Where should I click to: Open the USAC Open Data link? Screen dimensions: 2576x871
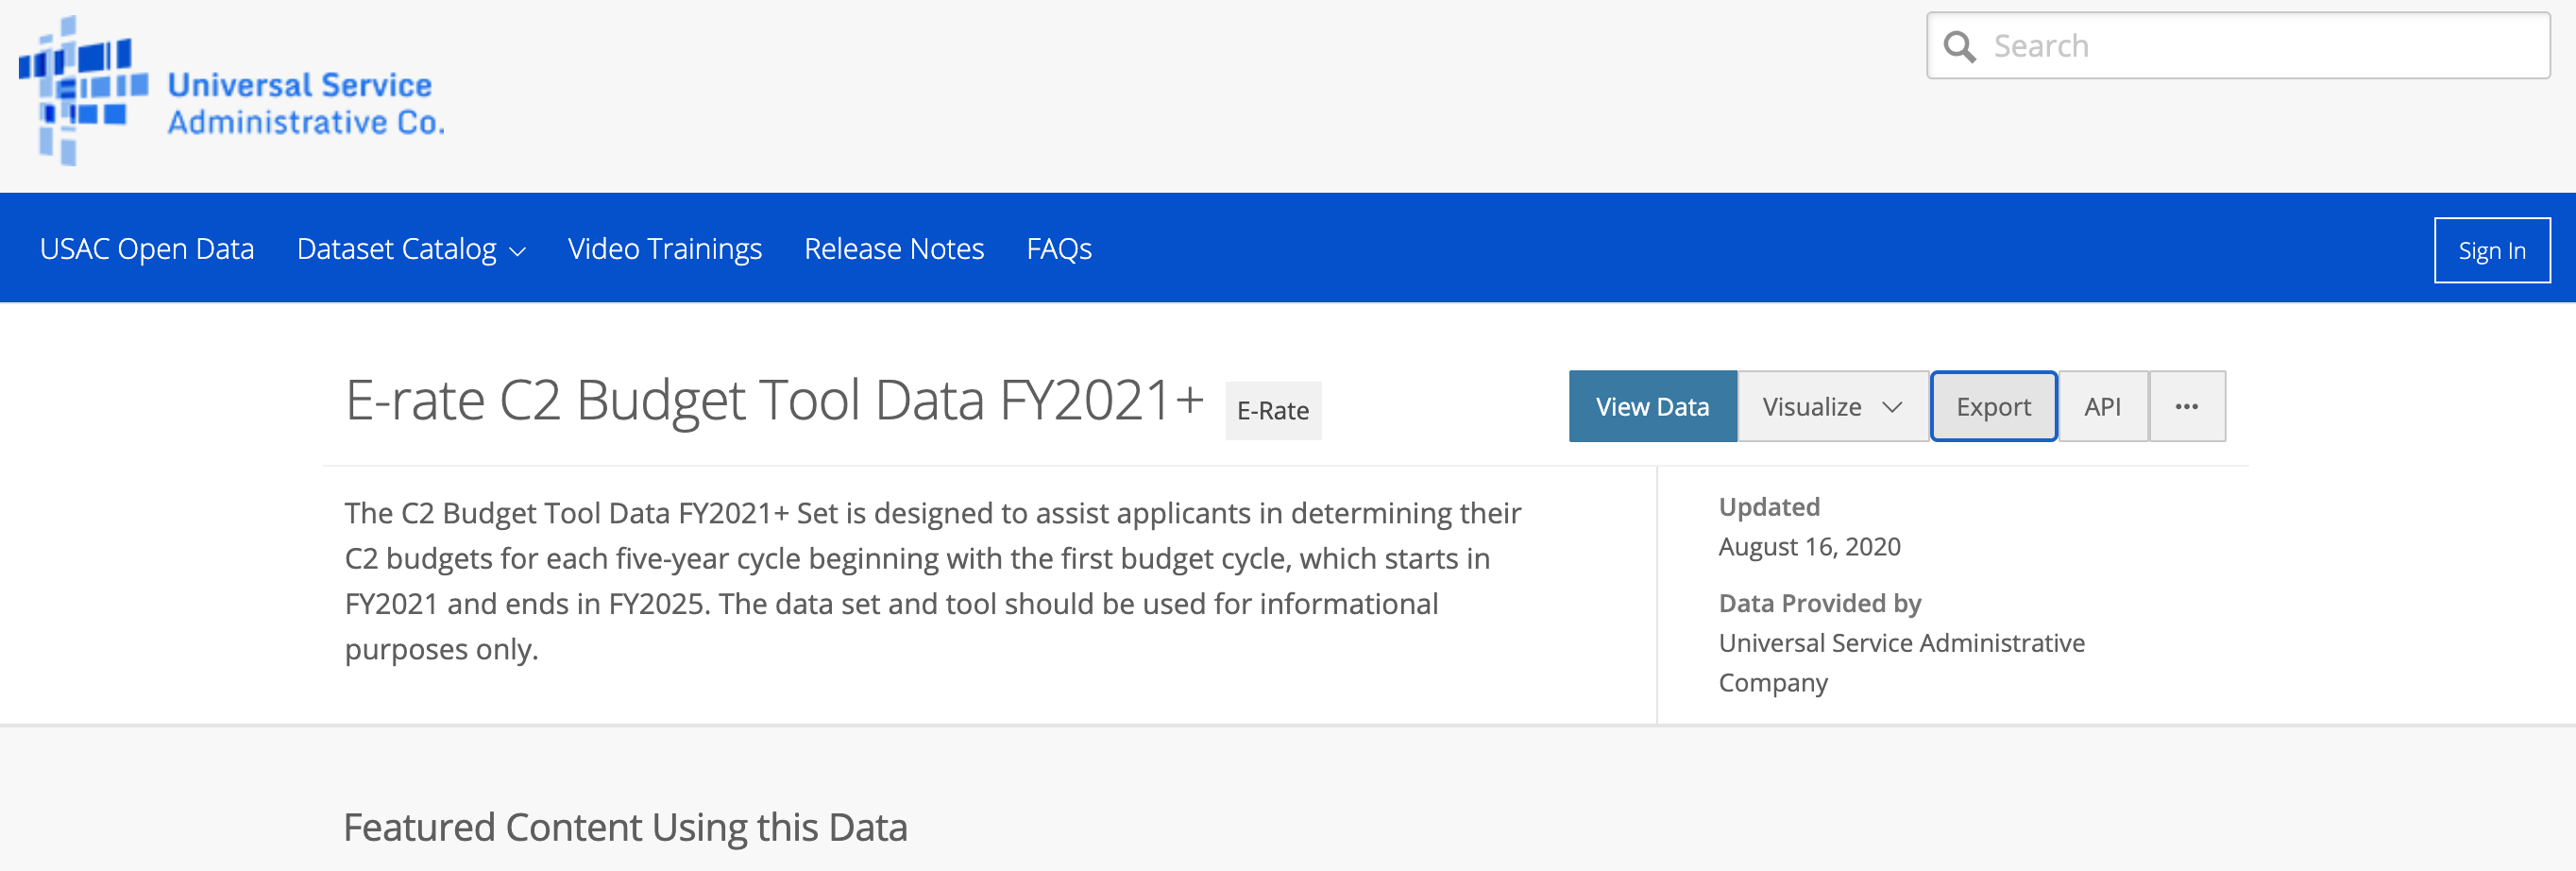147,248
